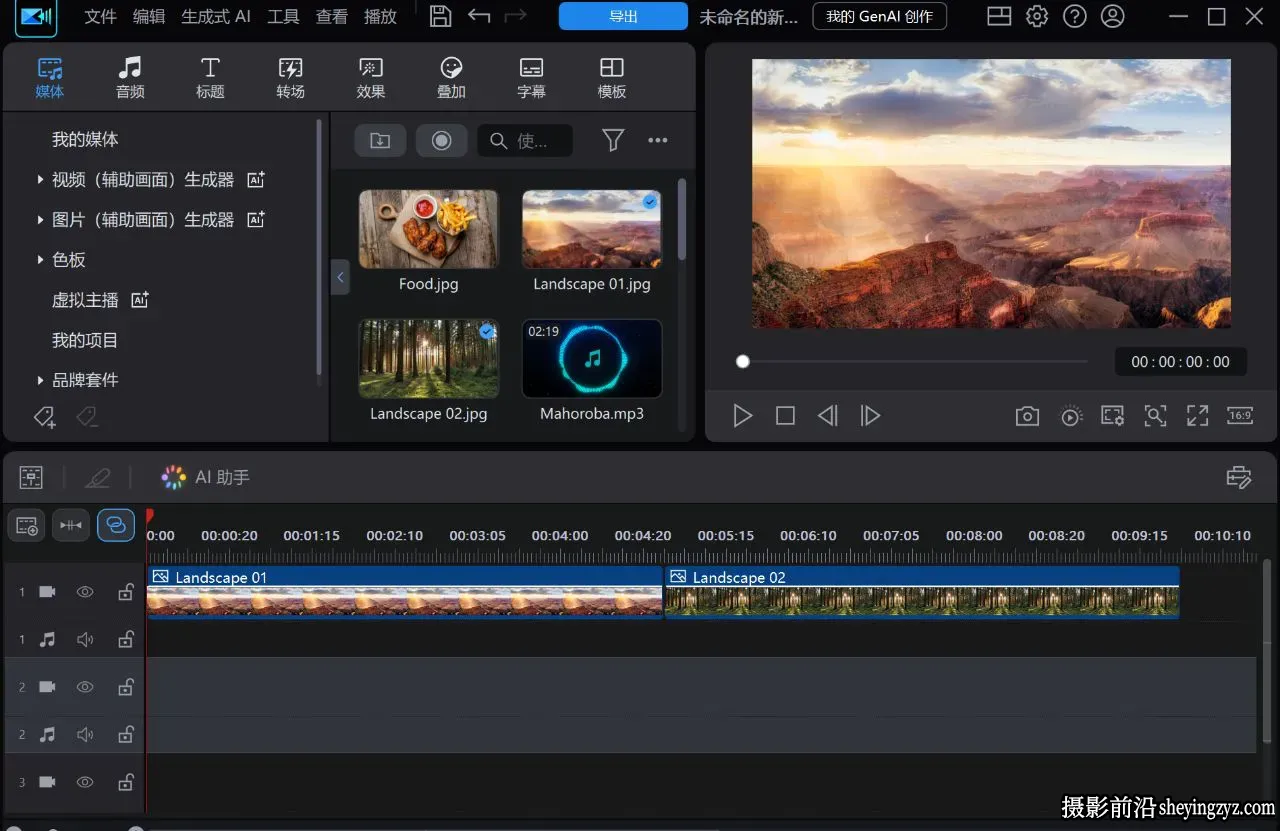Click the save project floppy icon
Viewport: 1280px width, 831px height.
pyautogui.click(x=440, y=16)
